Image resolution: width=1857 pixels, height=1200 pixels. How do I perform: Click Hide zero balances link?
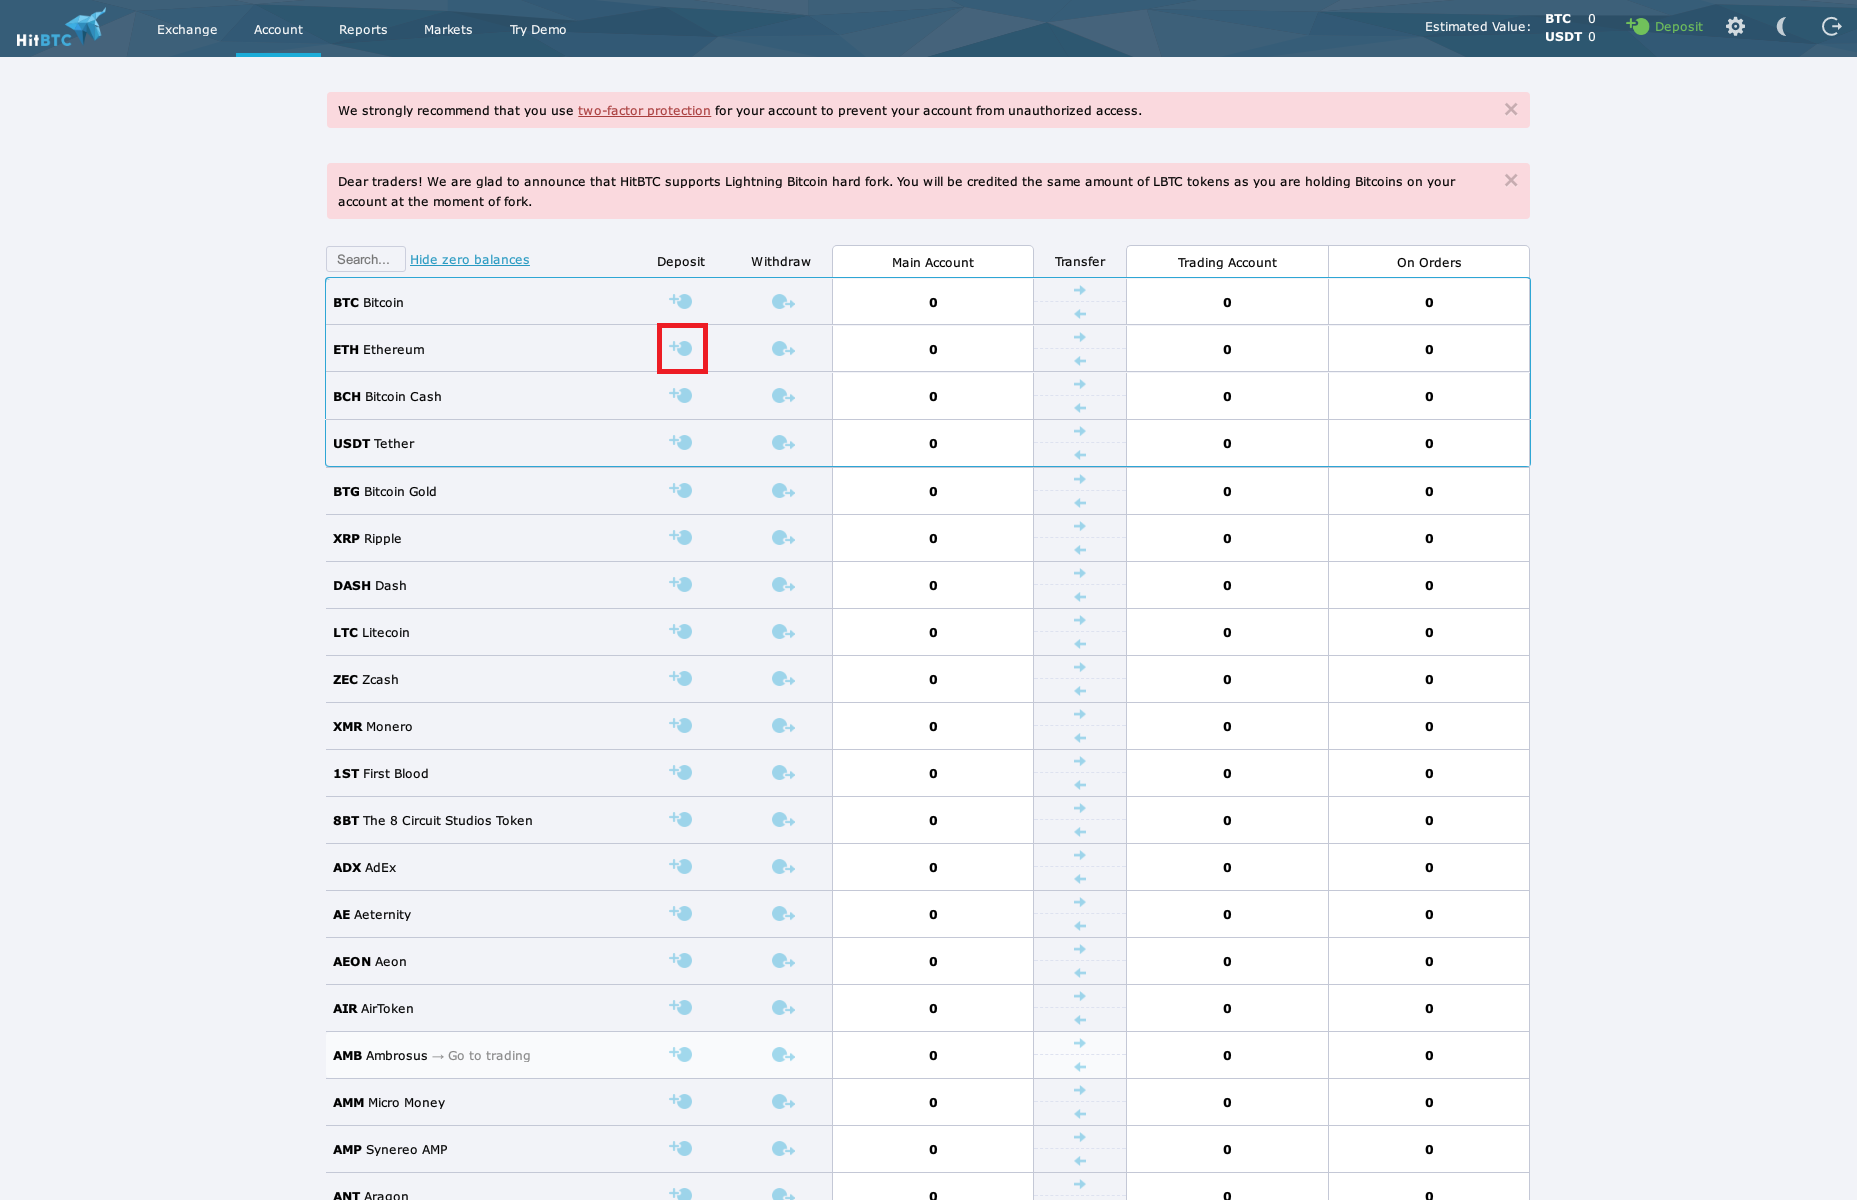470,260
